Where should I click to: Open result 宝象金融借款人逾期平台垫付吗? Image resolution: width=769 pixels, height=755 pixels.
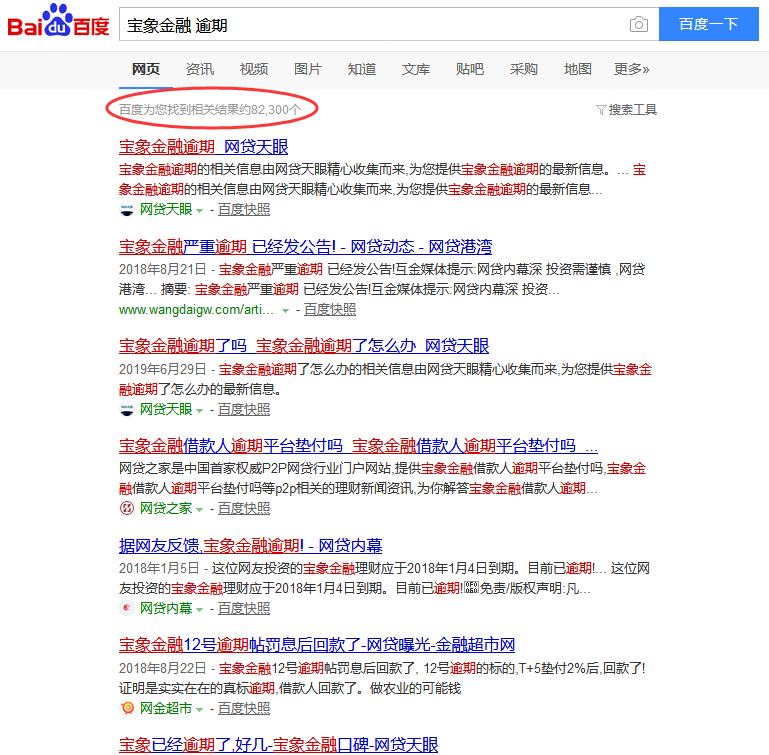click(358, 445)
